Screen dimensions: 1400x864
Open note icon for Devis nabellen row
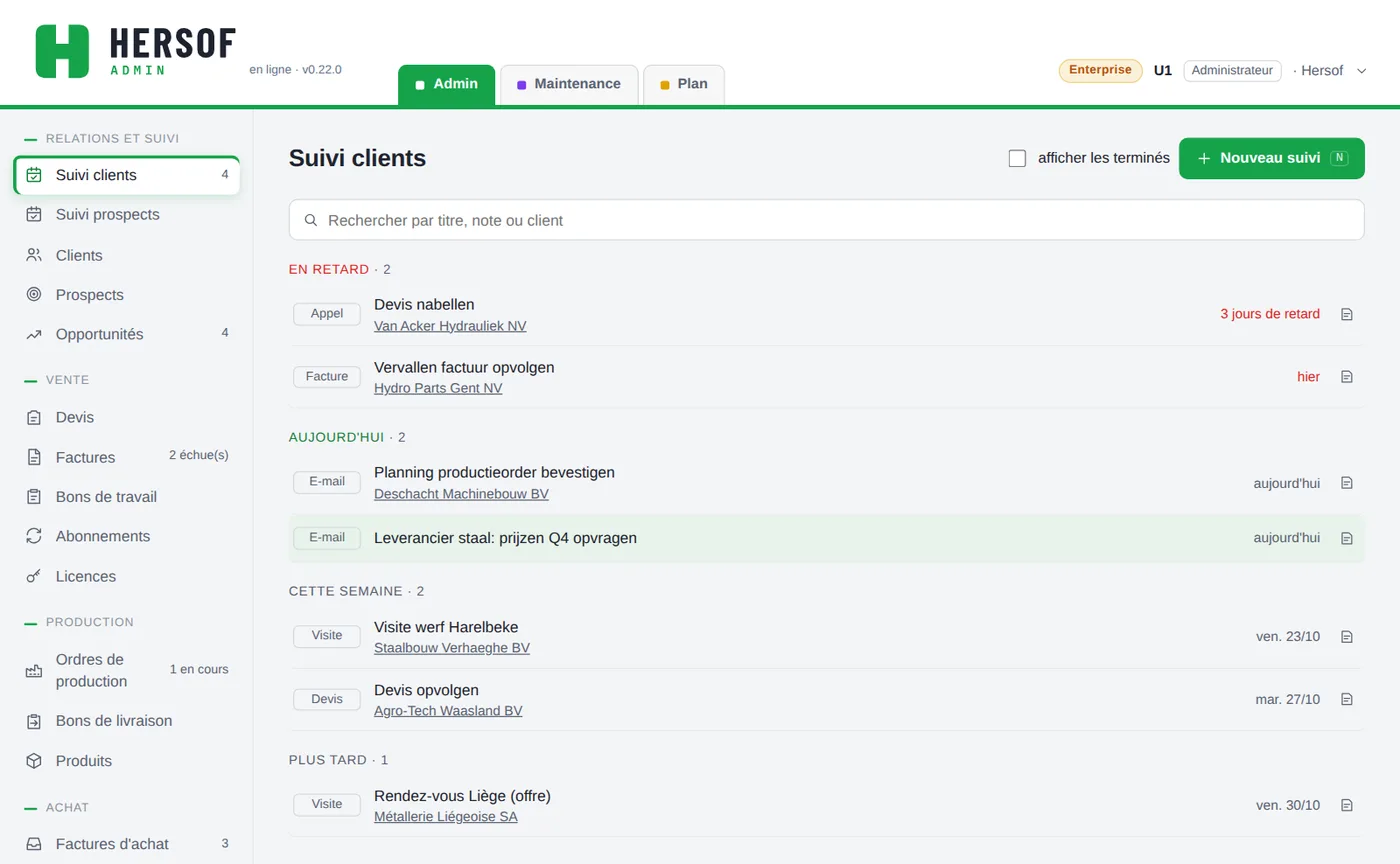(x=1347, y=314)
